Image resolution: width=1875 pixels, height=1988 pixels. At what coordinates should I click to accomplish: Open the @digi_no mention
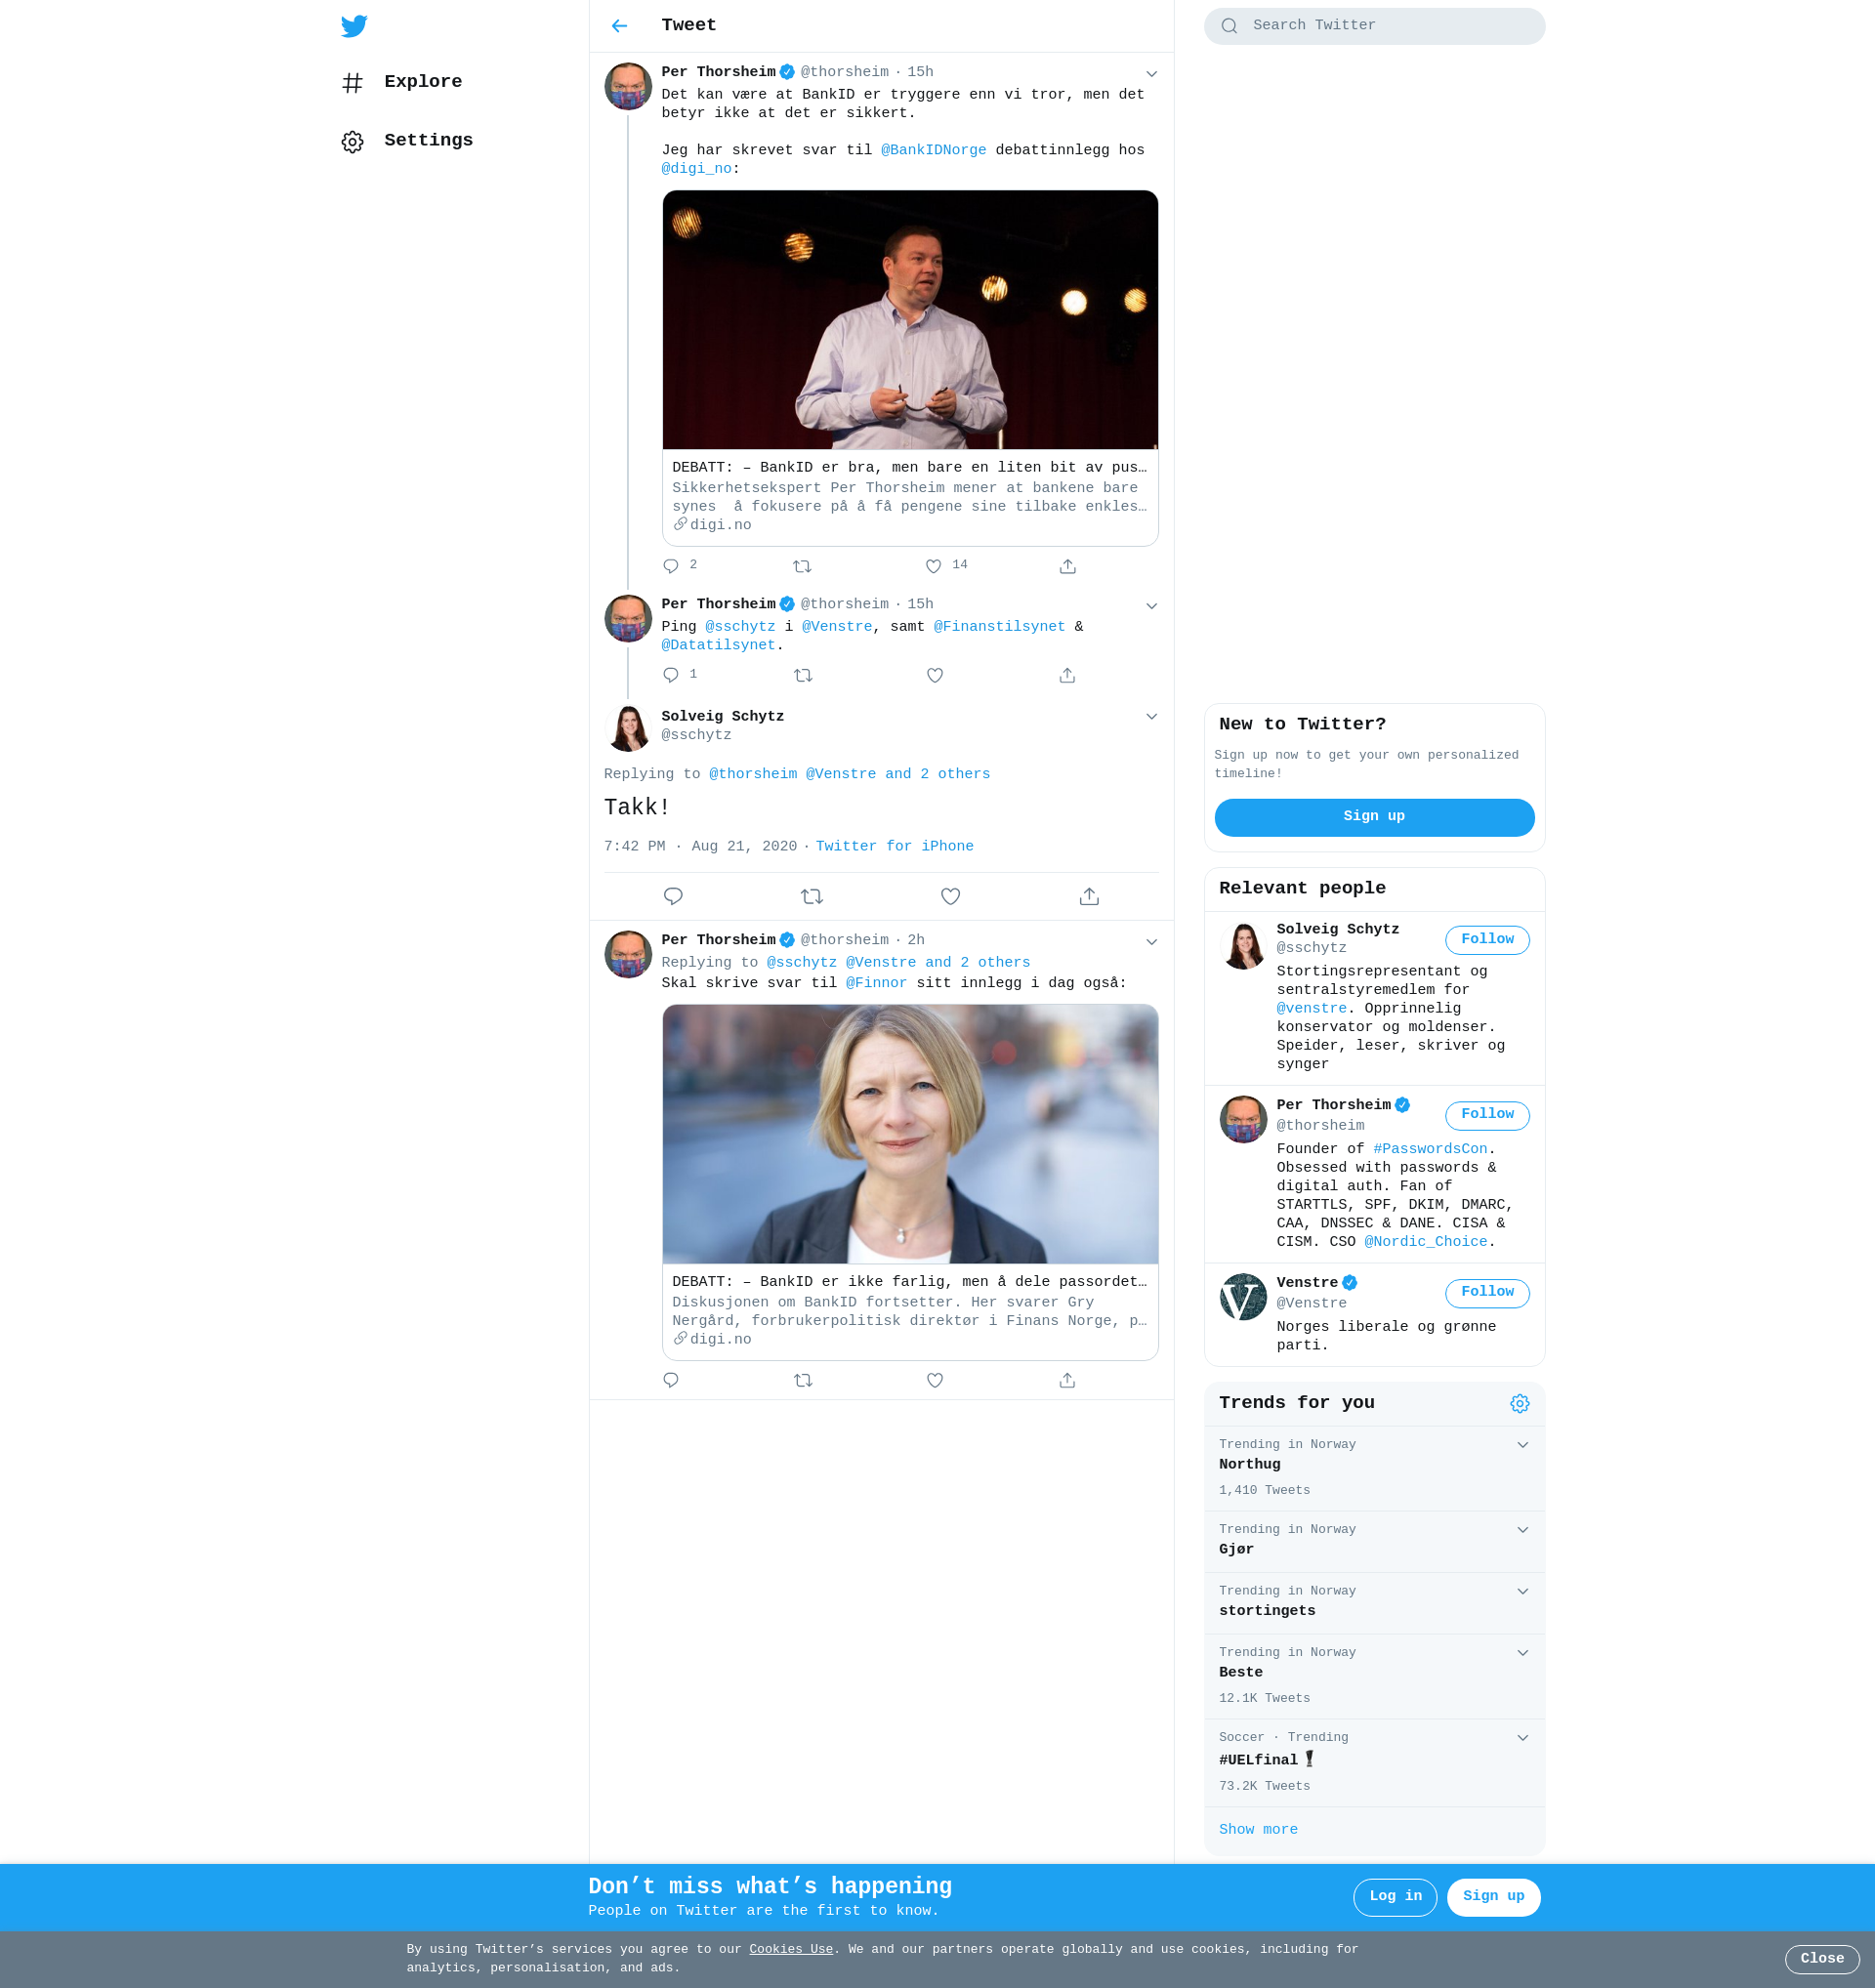click(x=697, y=169)
